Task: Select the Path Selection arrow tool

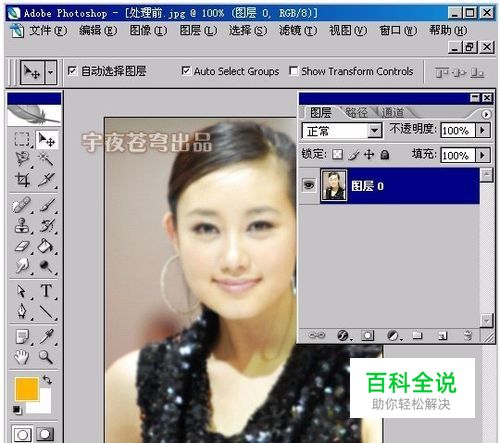Action: (x=22, y=291)
